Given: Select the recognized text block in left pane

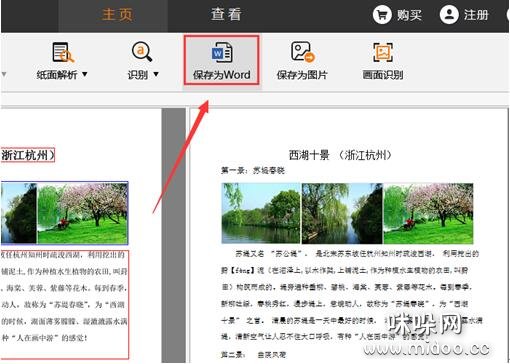Looking at the screenshot, I should (x=64, y=304).
